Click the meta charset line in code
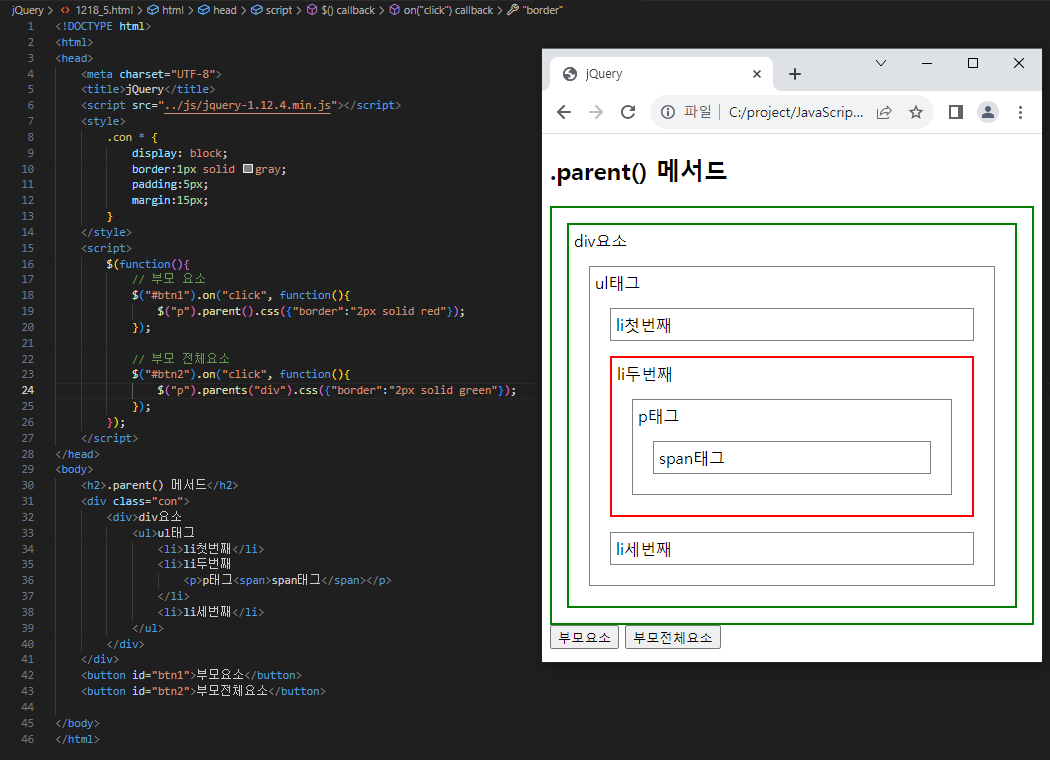1050x760 pixels. [x=151, y=74]
